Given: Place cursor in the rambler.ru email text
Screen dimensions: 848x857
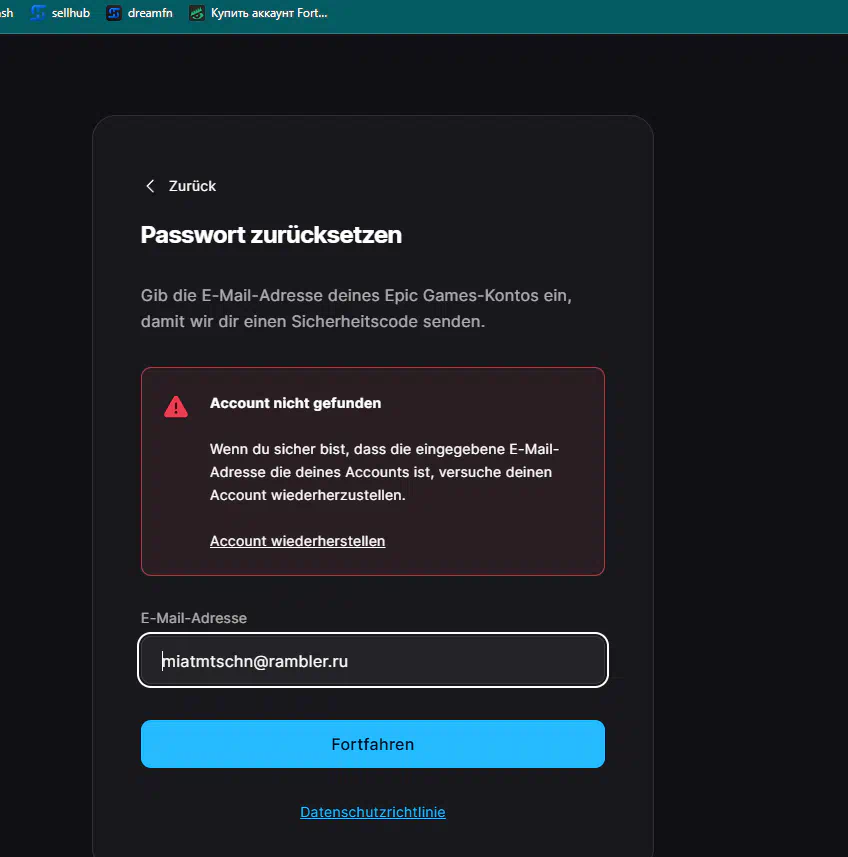Looking at the screenshot, I should pyautogui.click(x=255, y=661).
